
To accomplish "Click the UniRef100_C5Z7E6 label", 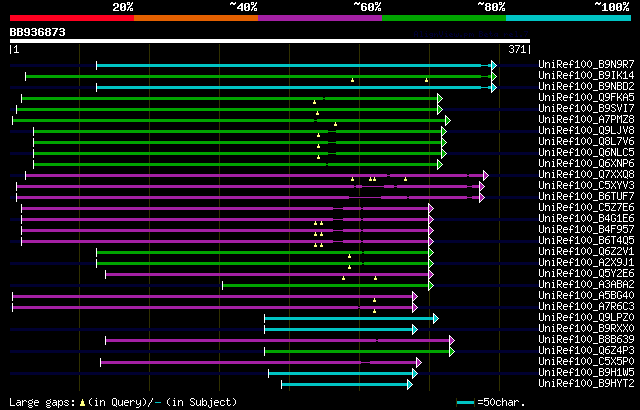I will pos(586,208).
